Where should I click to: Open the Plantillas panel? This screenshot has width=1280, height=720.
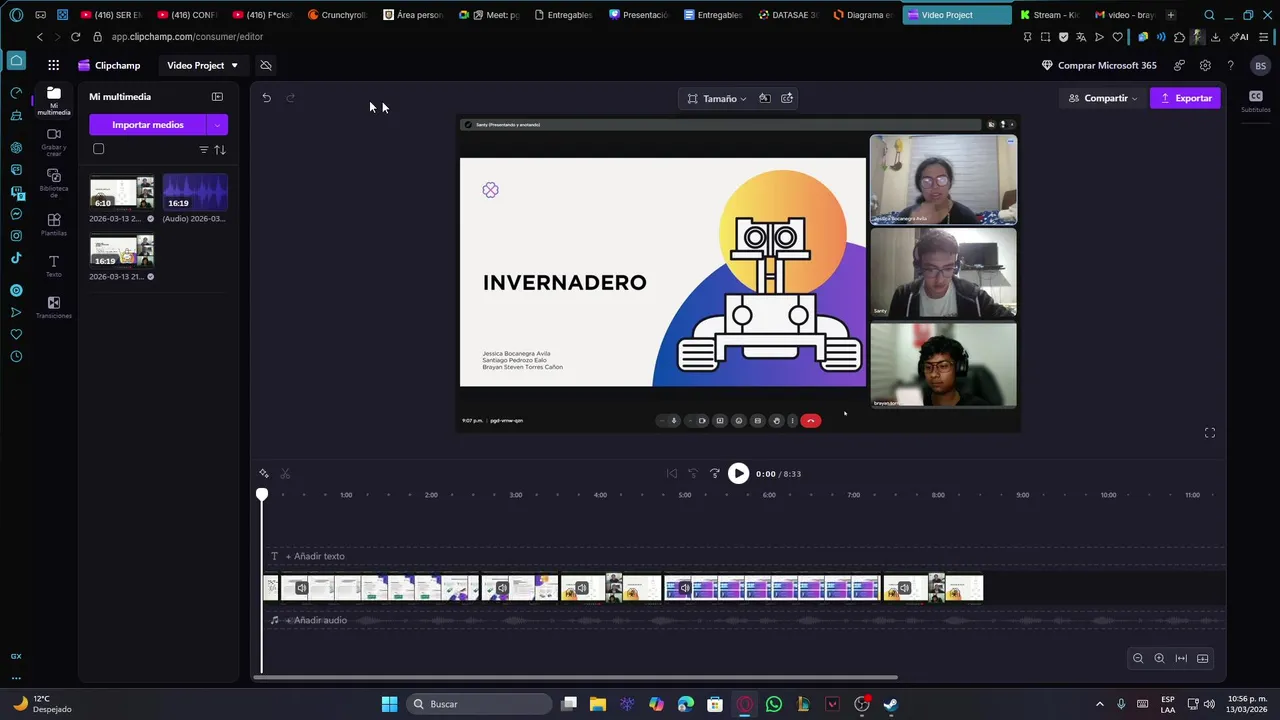pyautogui.click(x=54, y=225)
